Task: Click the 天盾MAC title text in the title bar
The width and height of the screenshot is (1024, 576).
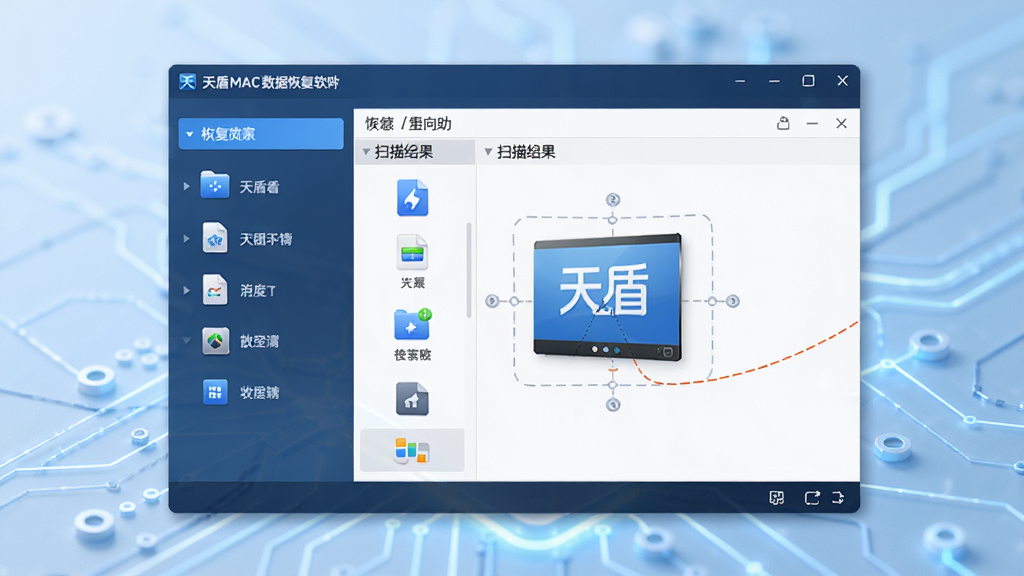Action: pos(270,82)
